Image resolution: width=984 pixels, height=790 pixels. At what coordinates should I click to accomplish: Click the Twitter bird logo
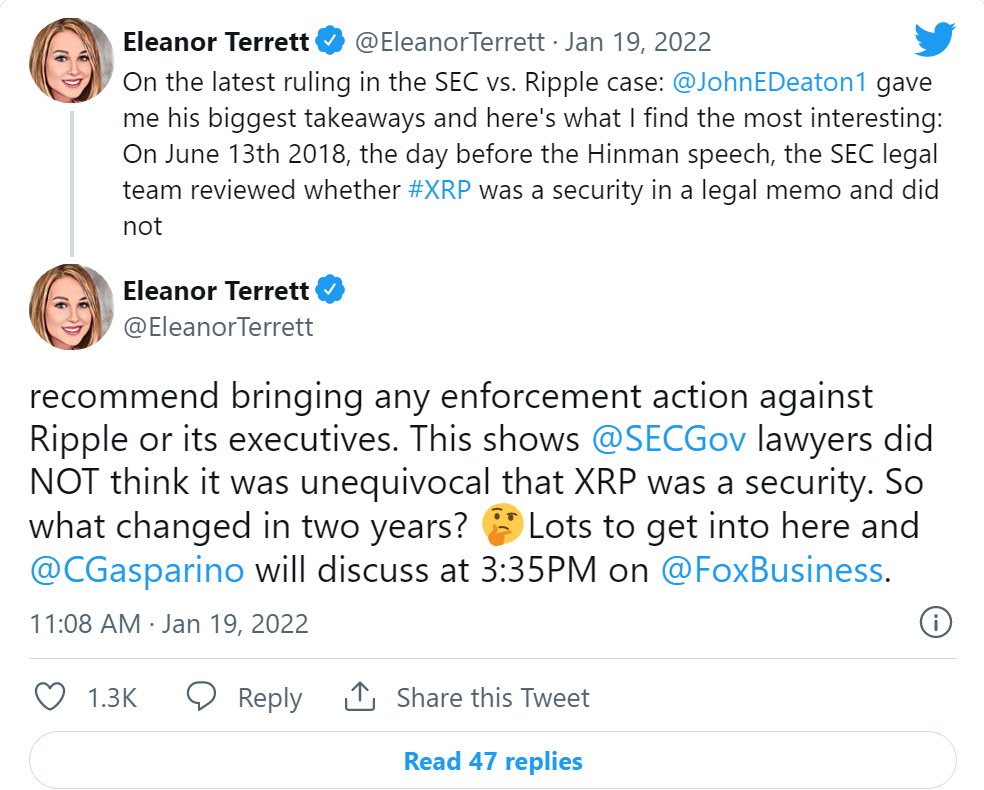click(x=935, y=41)
